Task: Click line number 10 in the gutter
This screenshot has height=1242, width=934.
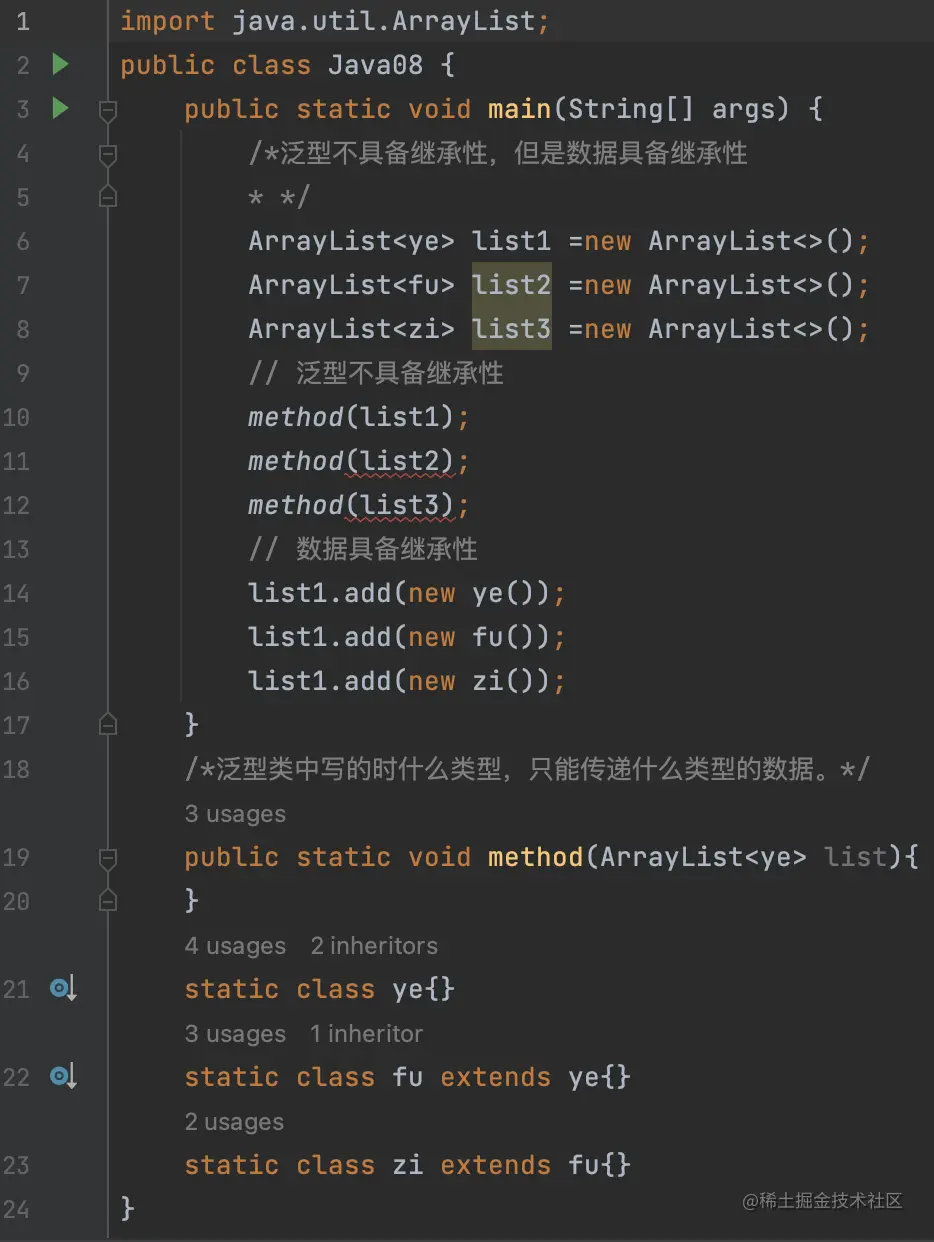Action: click(16, 417)
